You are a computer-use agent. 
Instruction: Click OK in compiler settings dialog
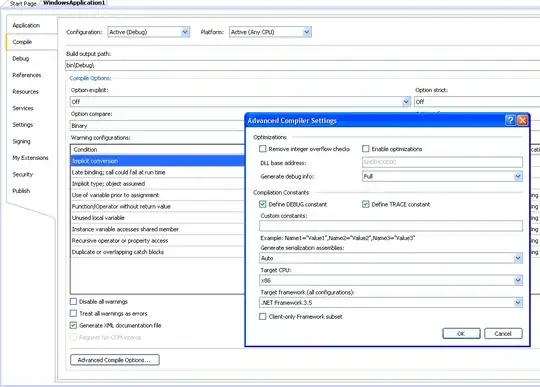[x=461, y=334]
